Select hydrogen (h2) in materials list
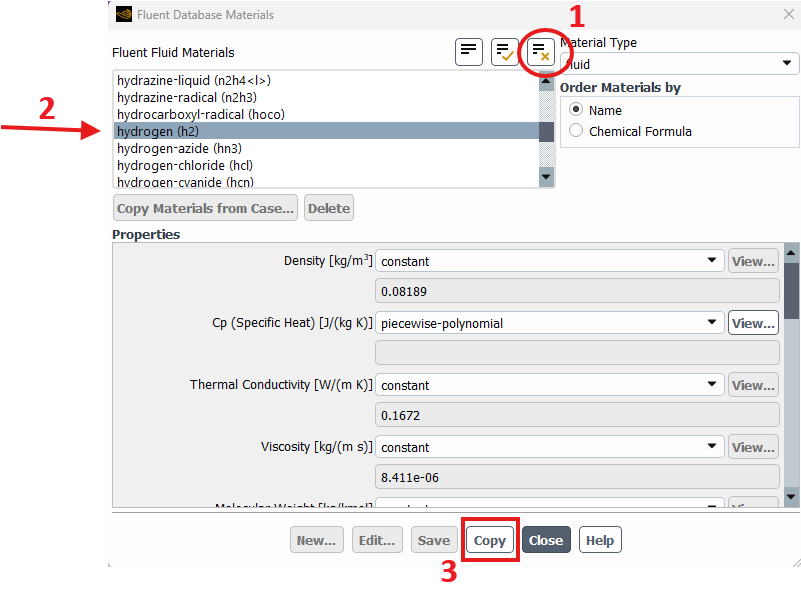 pos(326,131)
